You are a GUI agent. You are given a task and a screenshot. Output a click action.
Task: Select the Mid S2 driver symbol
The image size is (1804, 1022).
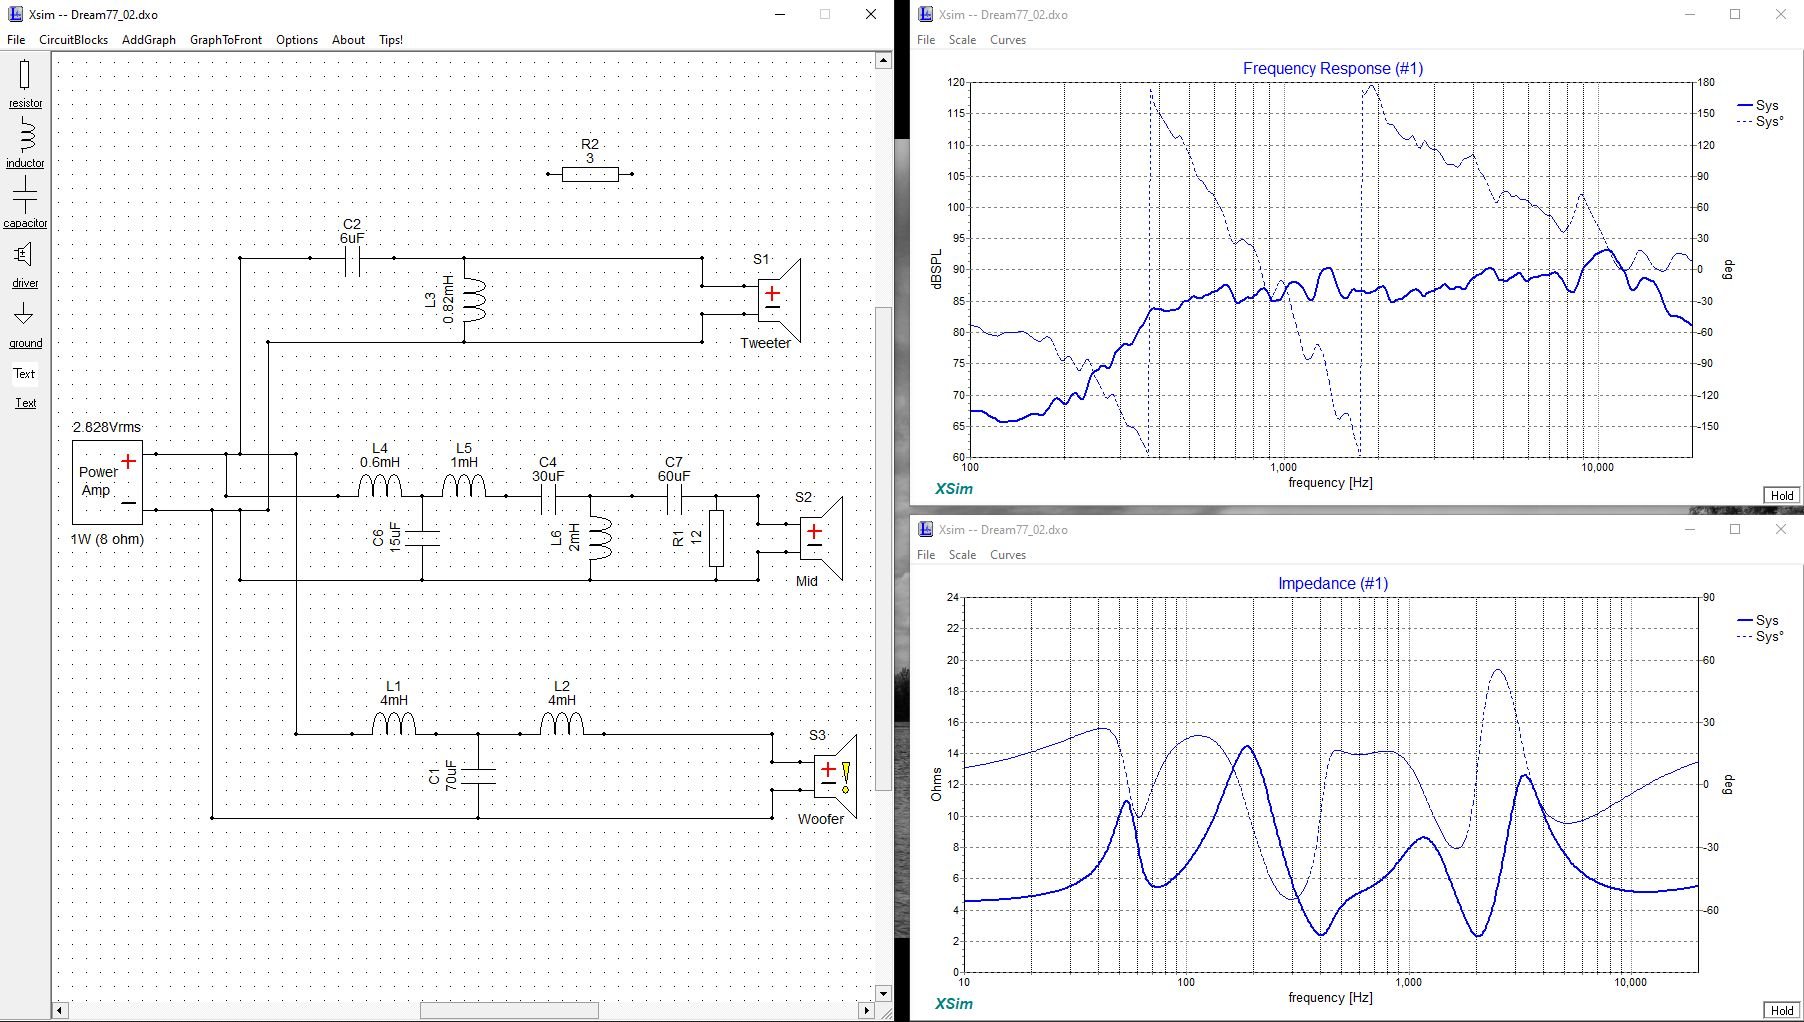821,537
